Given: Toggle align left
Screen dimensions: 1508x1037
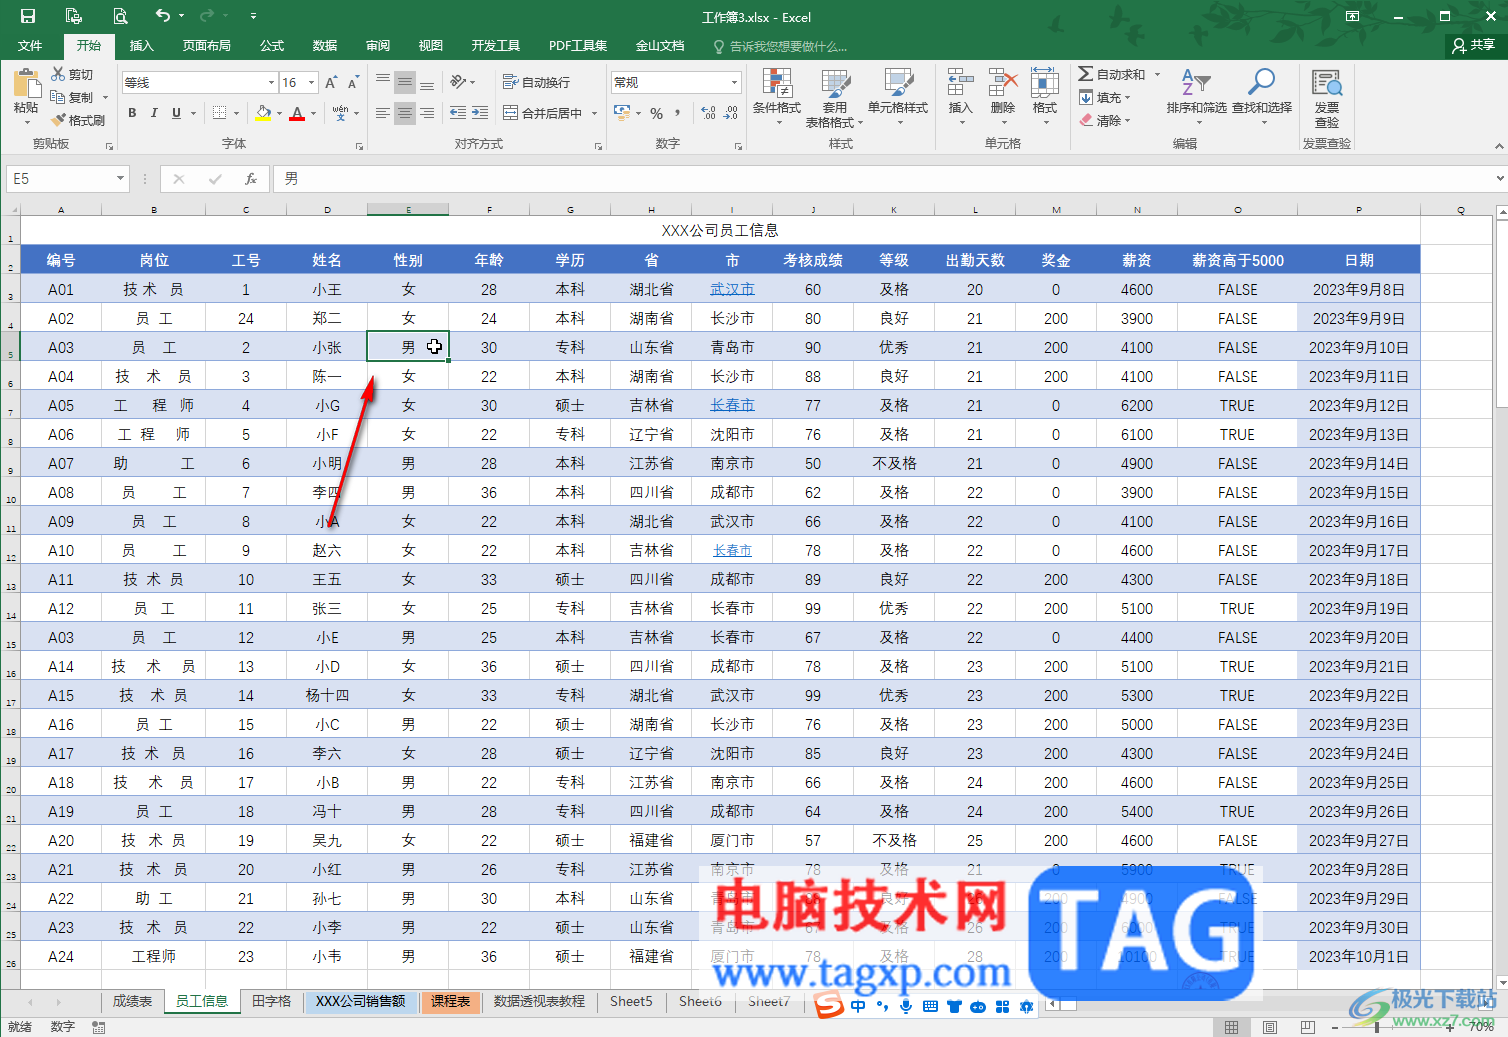Looking at the screenshot, I should click(383, 113).
